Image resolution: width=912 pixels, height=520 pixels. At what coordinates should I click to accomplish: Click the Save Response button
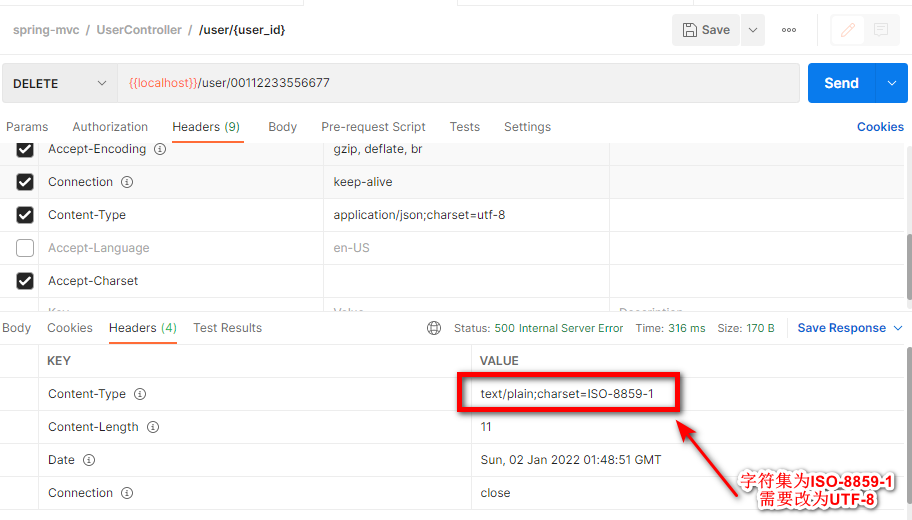(841, 328)
